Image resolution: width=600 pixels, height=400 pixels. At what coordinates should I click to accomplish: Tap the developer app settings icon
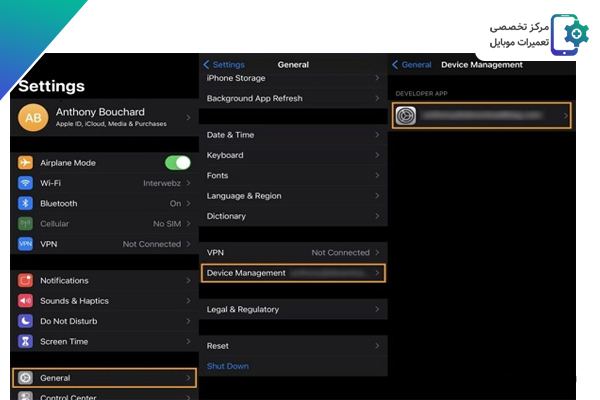click(406, 116)
